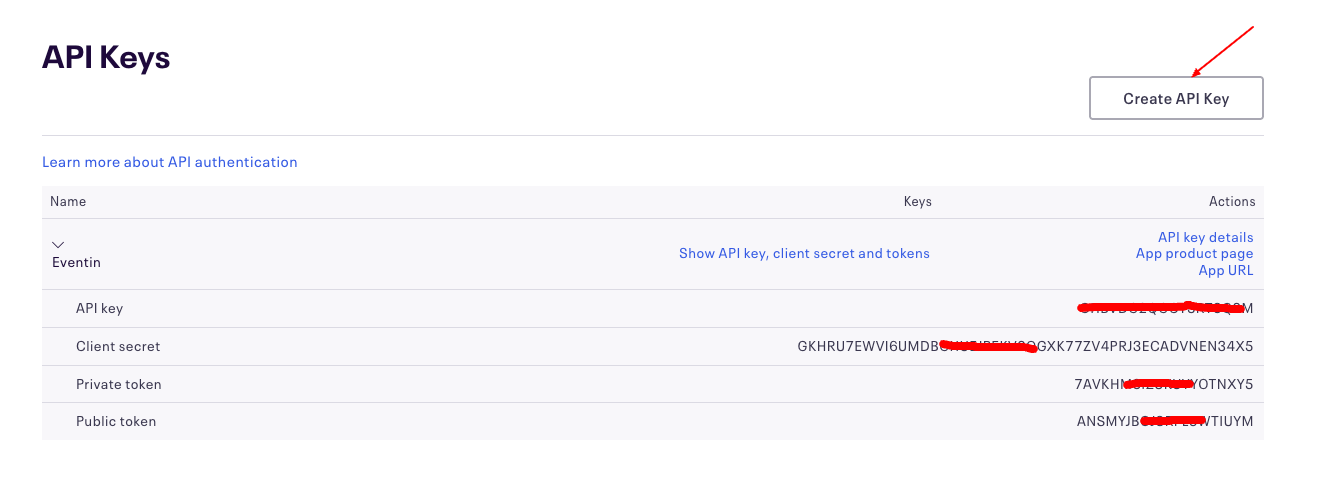The image size is (1334, 485).
Task: Collapse the Eventin row chevron
Action: click(x=58, y=244)
